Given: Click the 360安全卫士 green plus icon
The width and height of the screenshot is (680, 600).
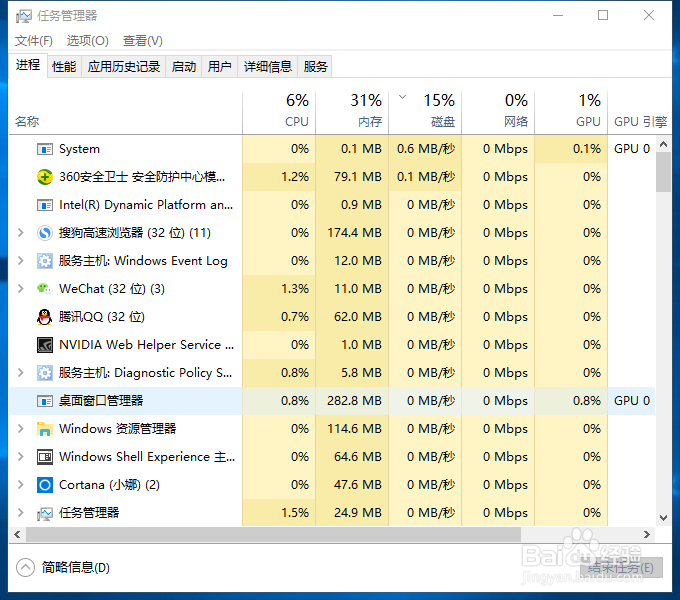Looking at the screenshot, I should (45, 177).
